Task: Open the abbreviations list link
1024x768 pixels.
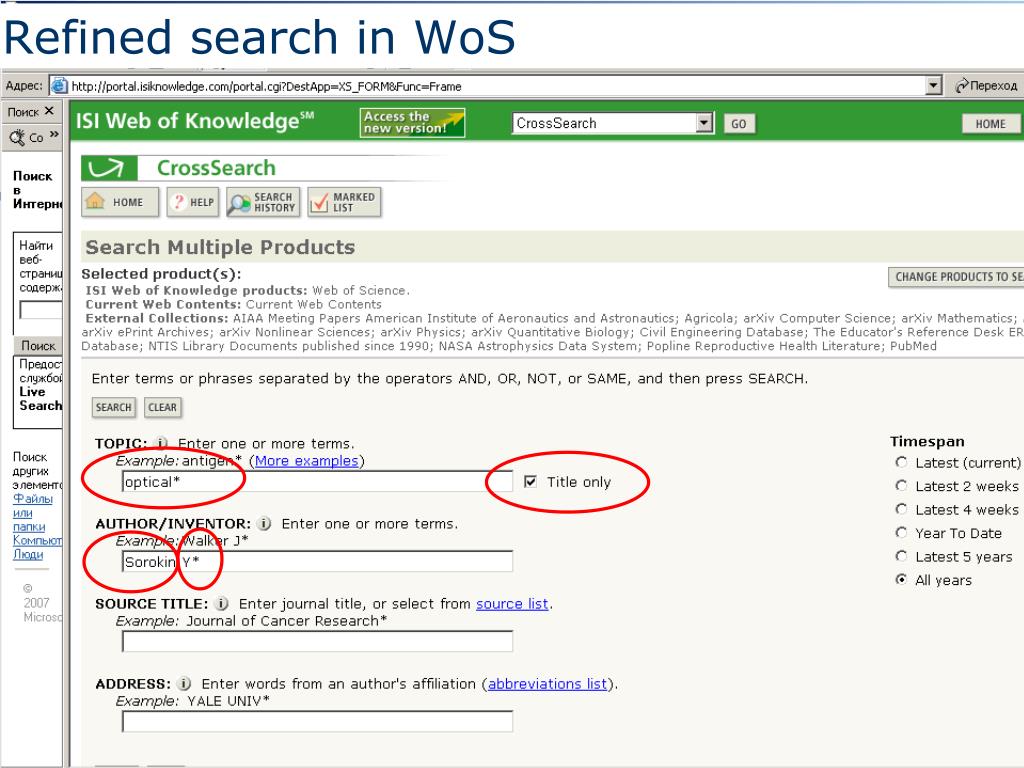Action: point(547,684)
